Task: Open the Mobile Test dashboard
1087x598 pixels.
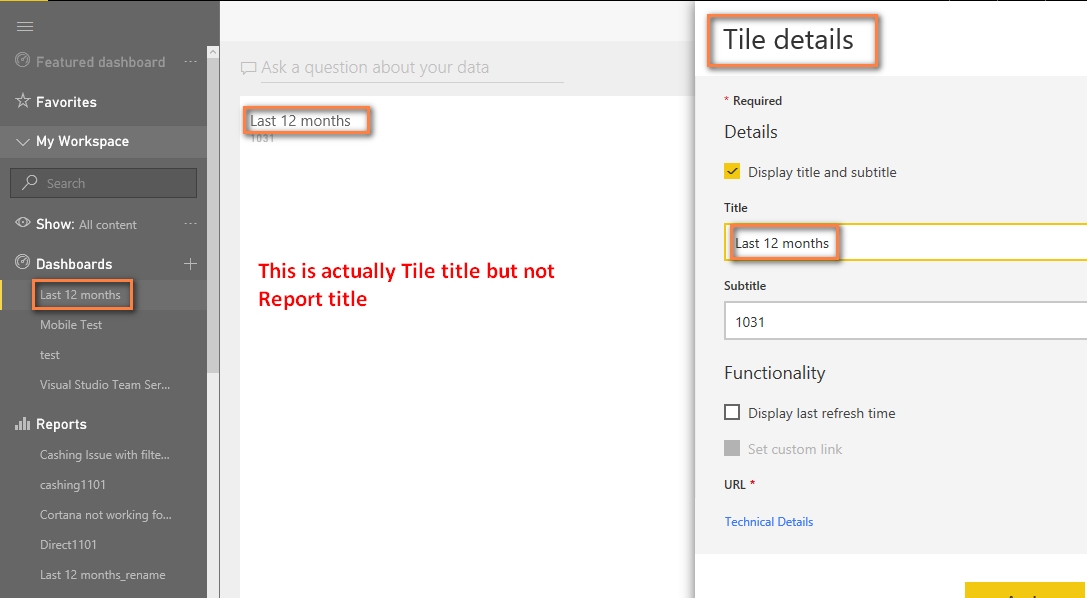Action: point(71,324)
